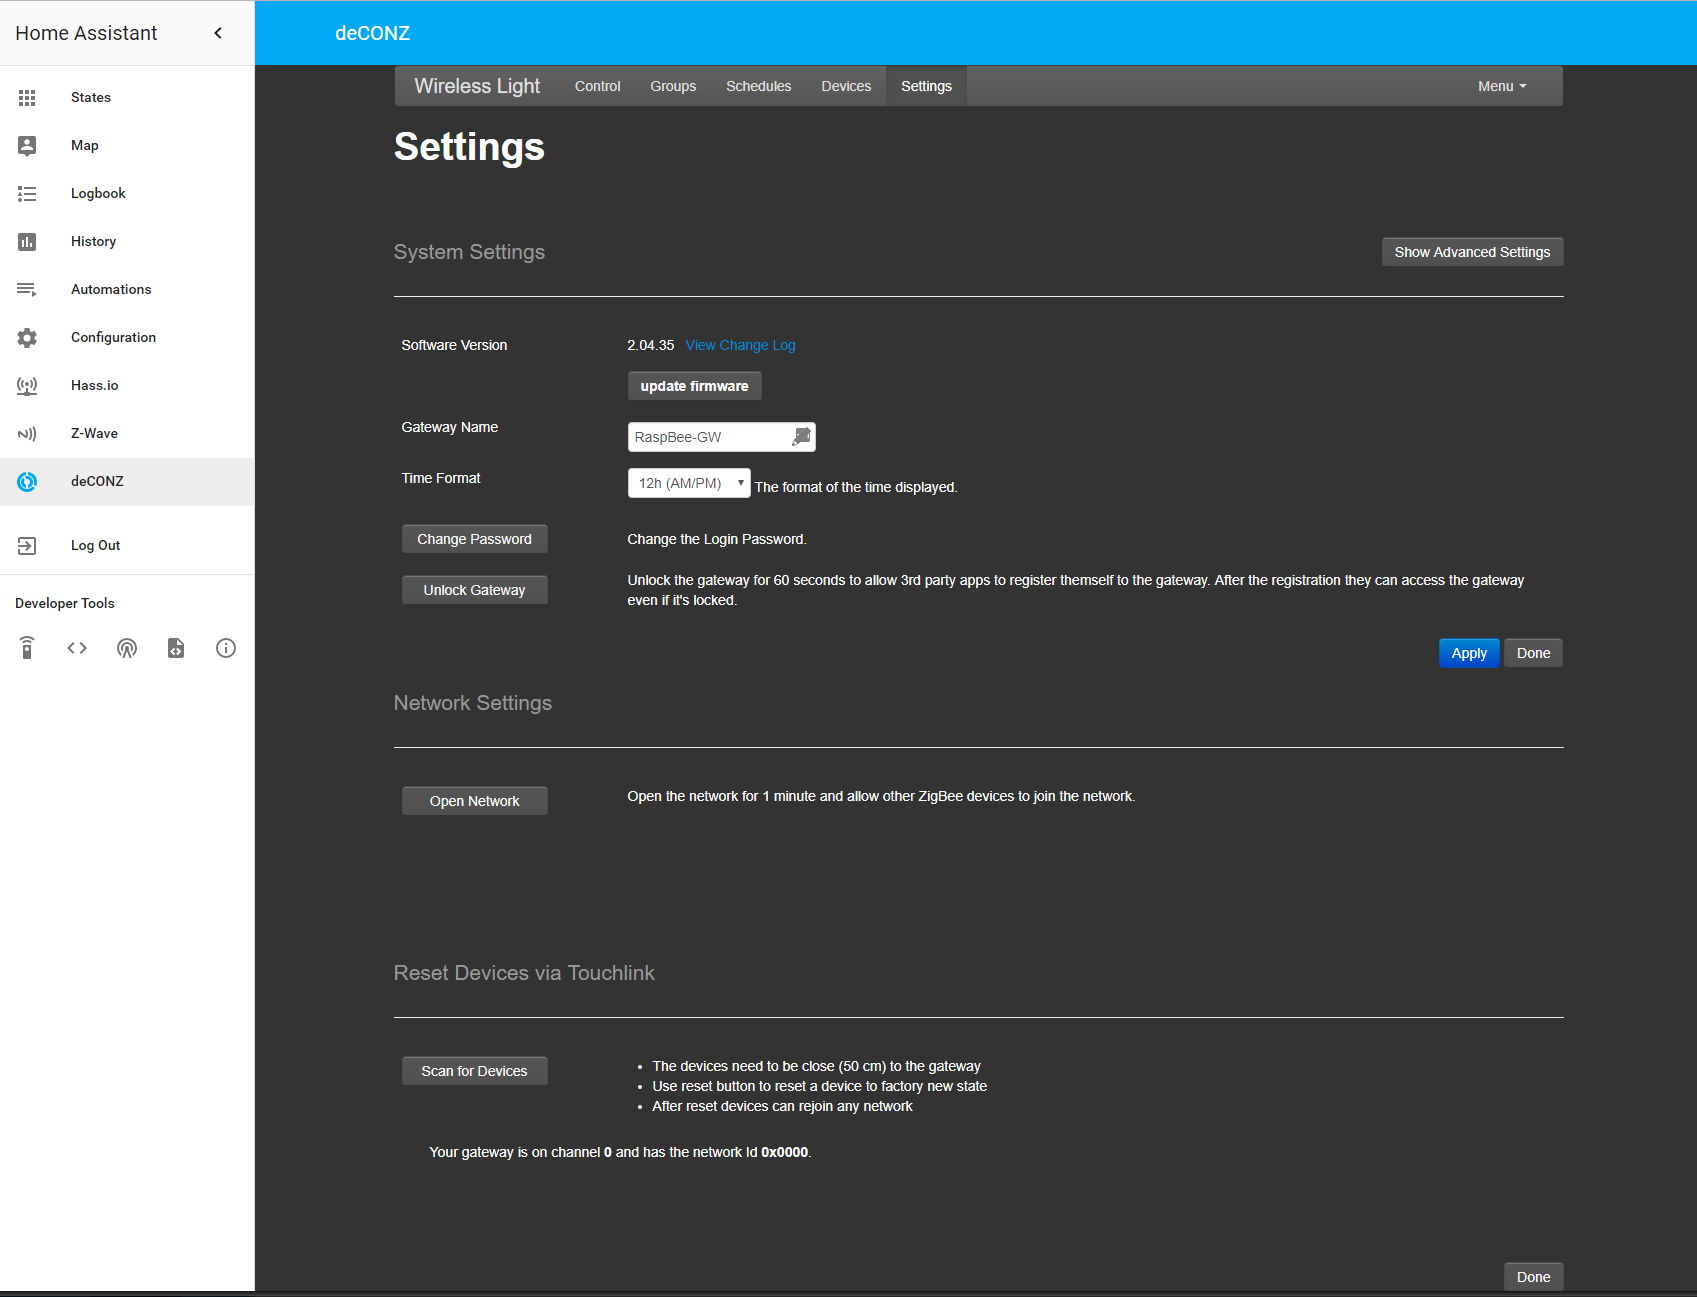Apply the system settings
The height and width of the screenshot is (1297, 1697).
click(x=1469, y=653)
